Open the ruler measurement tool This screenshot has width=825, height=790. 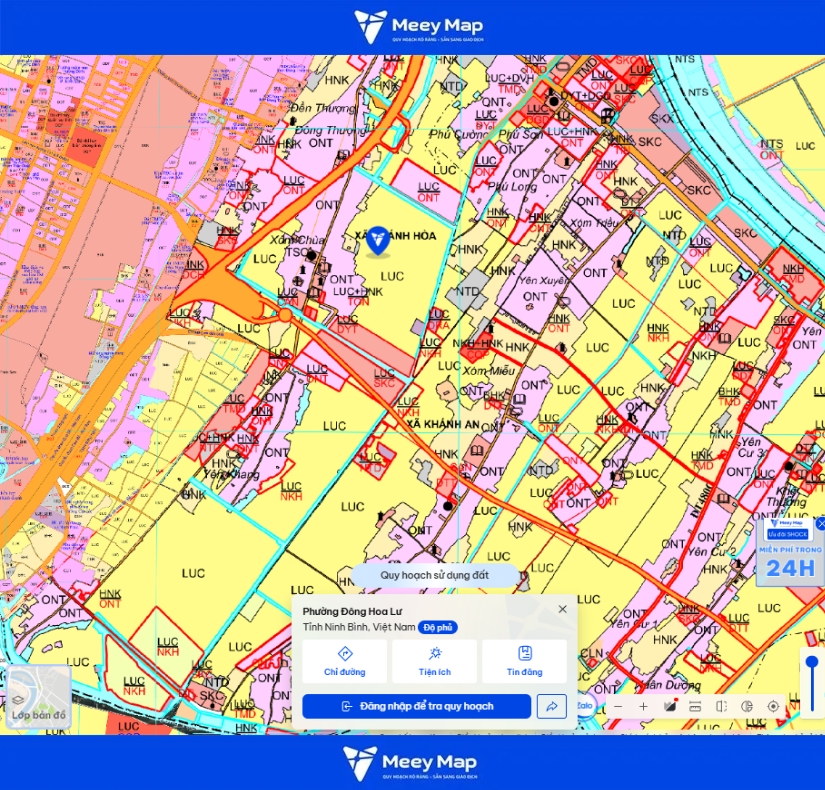point(695,706)
